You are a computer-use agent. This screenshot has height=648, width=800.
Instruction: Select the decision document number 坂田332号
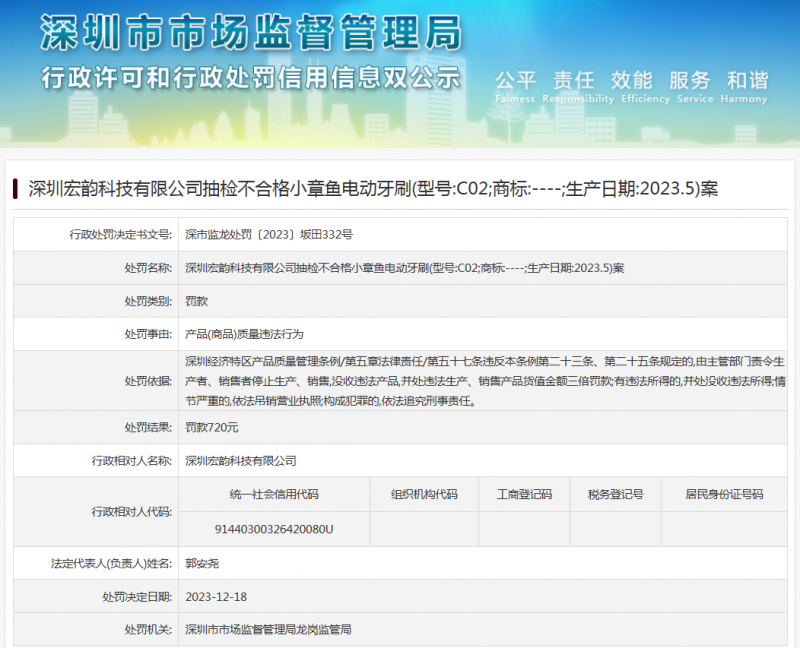click(269, 234)
